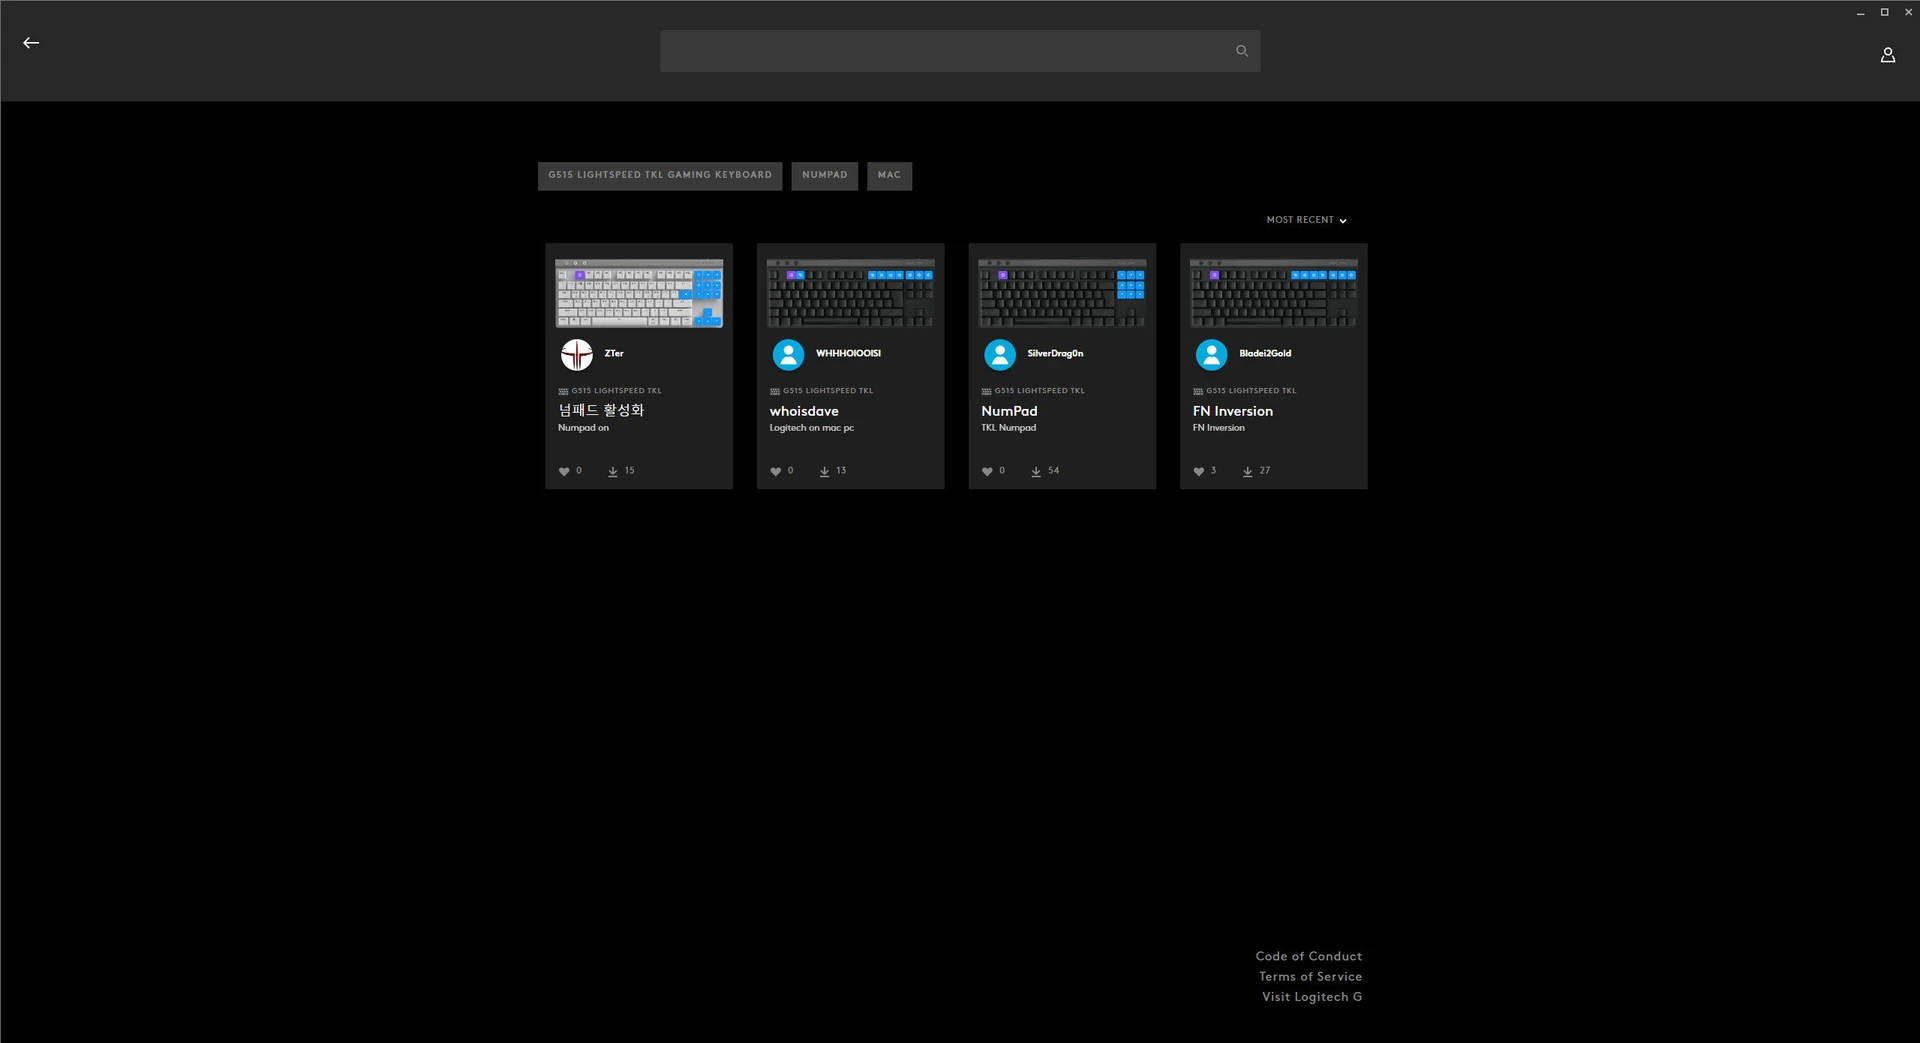Click the SilverDrag0n username
The width and height of the screenshot is (1920, 1043).
(1055, 353)
